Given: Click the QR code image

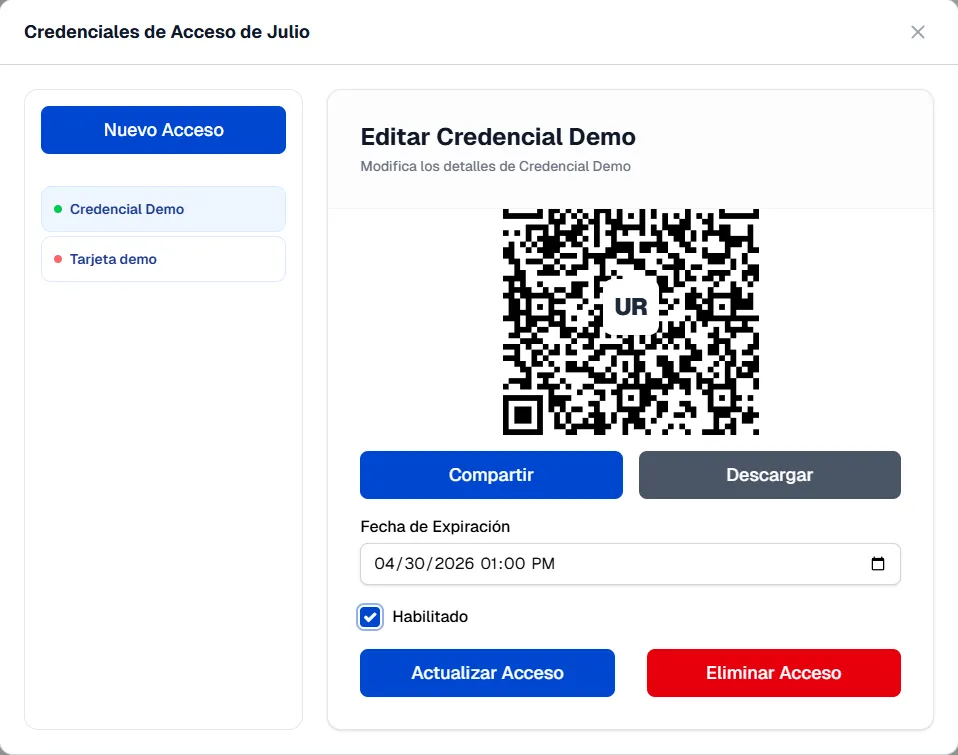Looking at the screenshot, I should click(x=631, y=322).
